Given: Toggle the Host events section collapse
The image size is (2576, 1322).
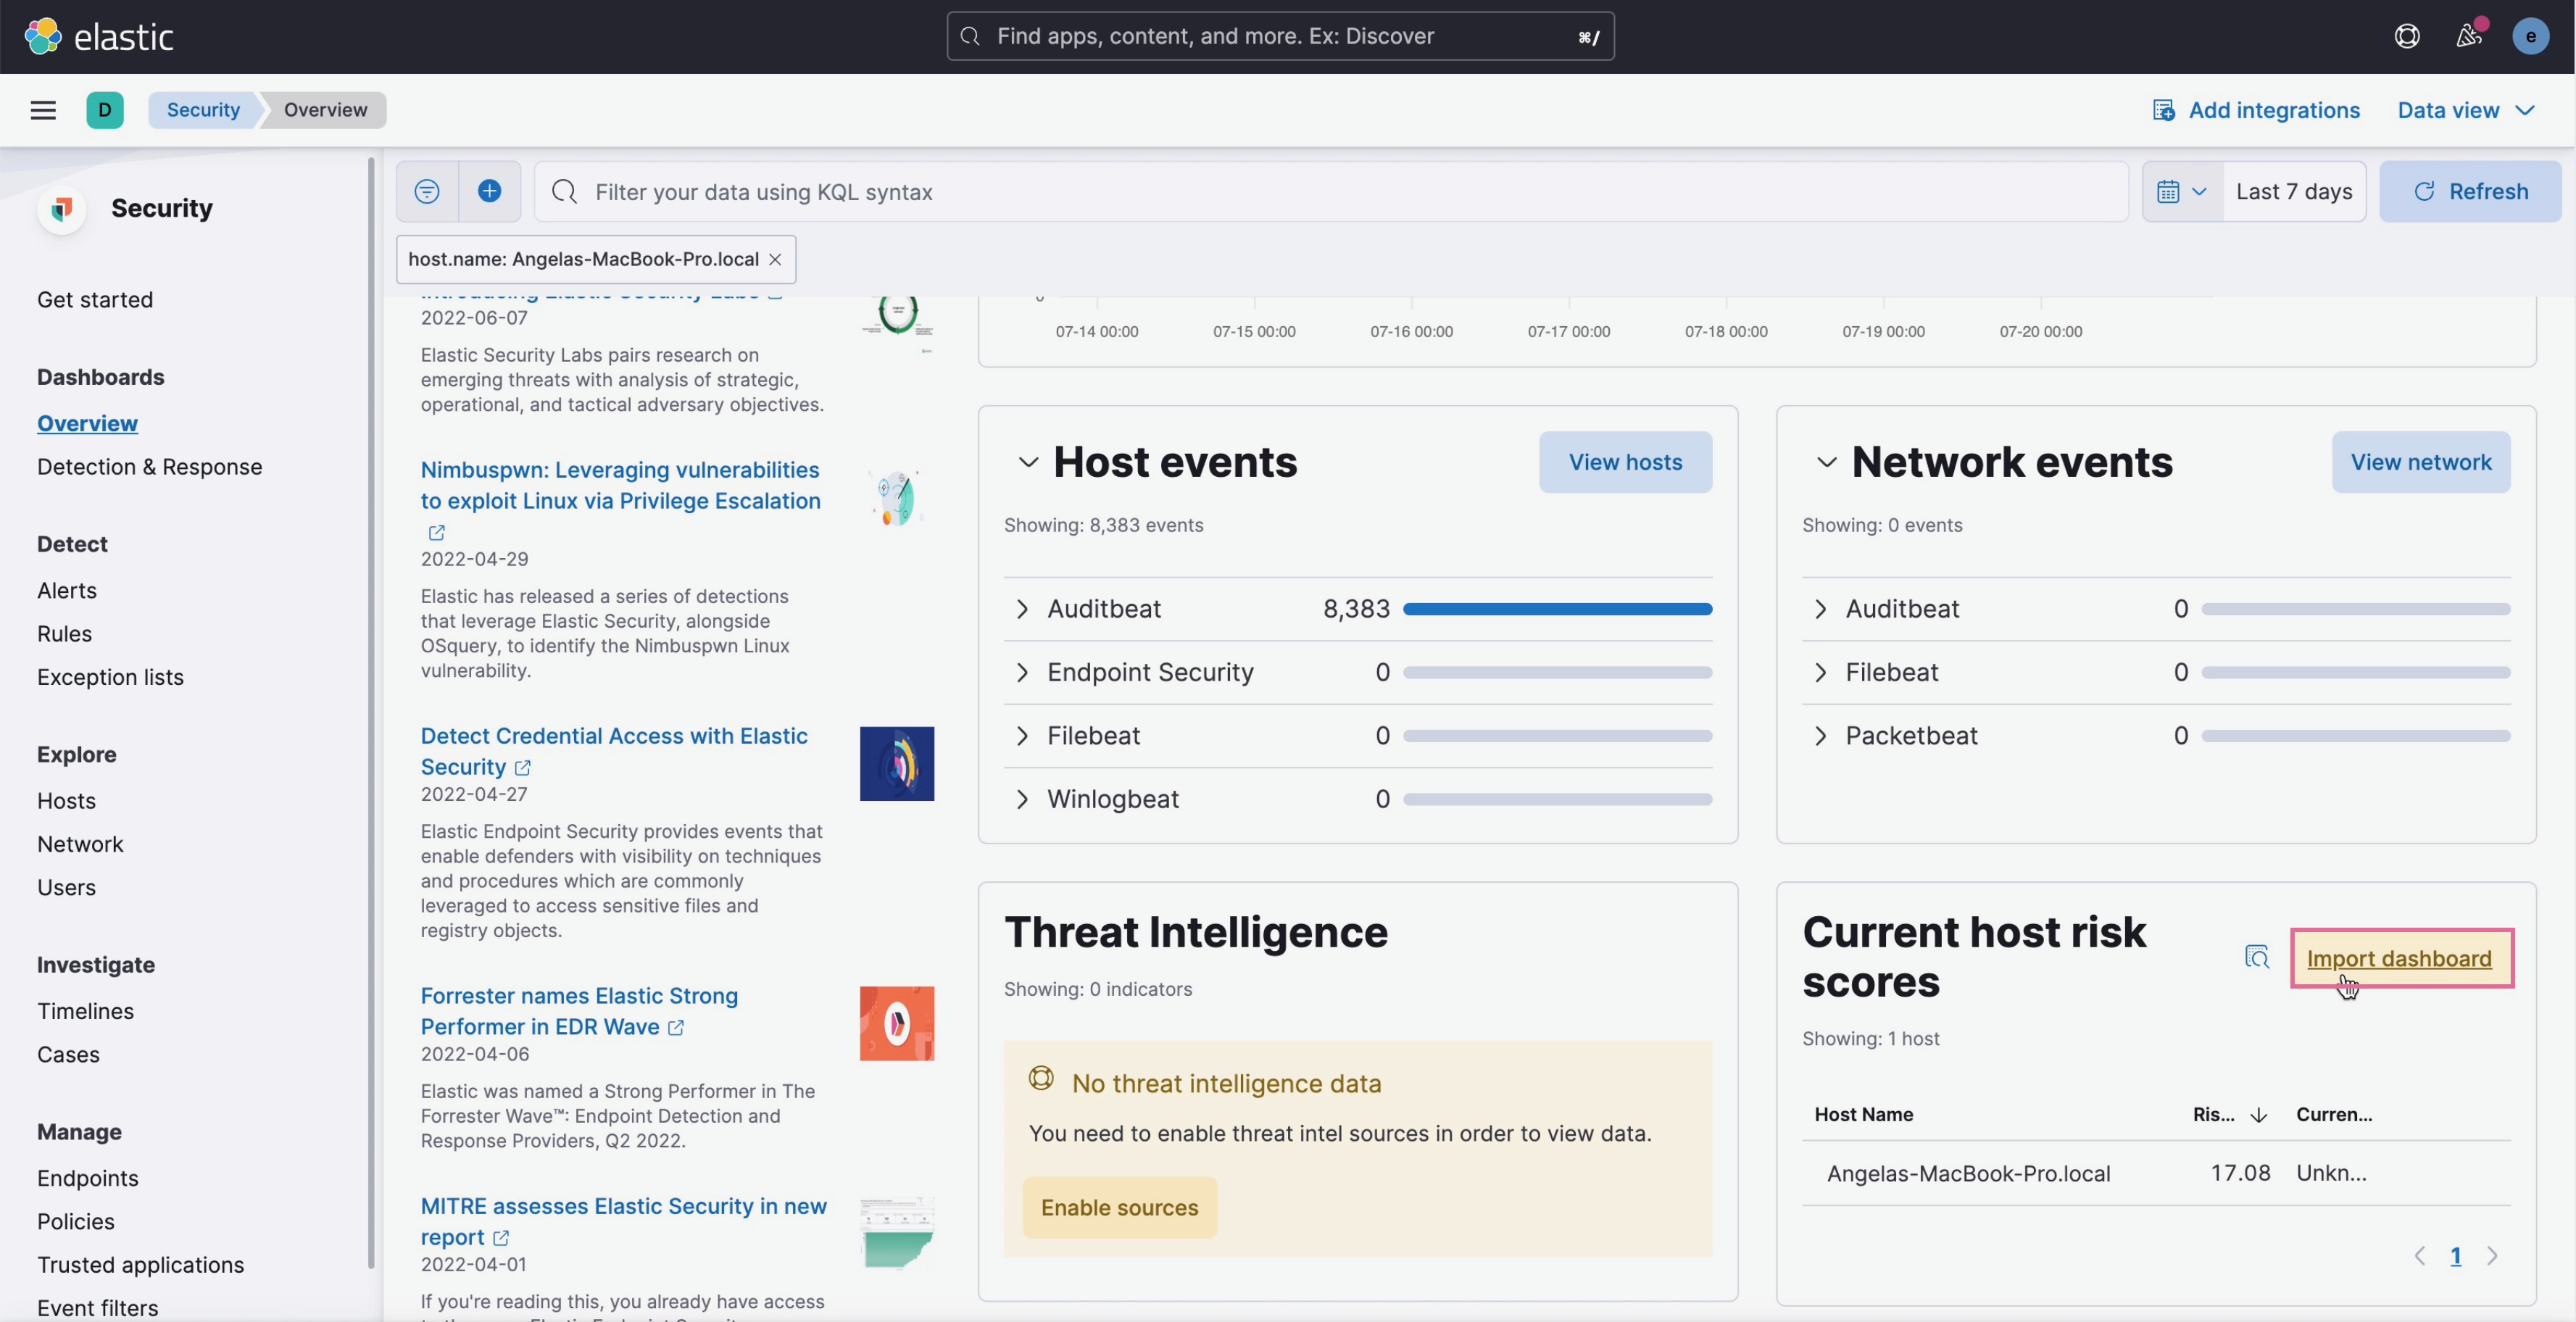Looking at the screenshot, I should coord(1026,460).
